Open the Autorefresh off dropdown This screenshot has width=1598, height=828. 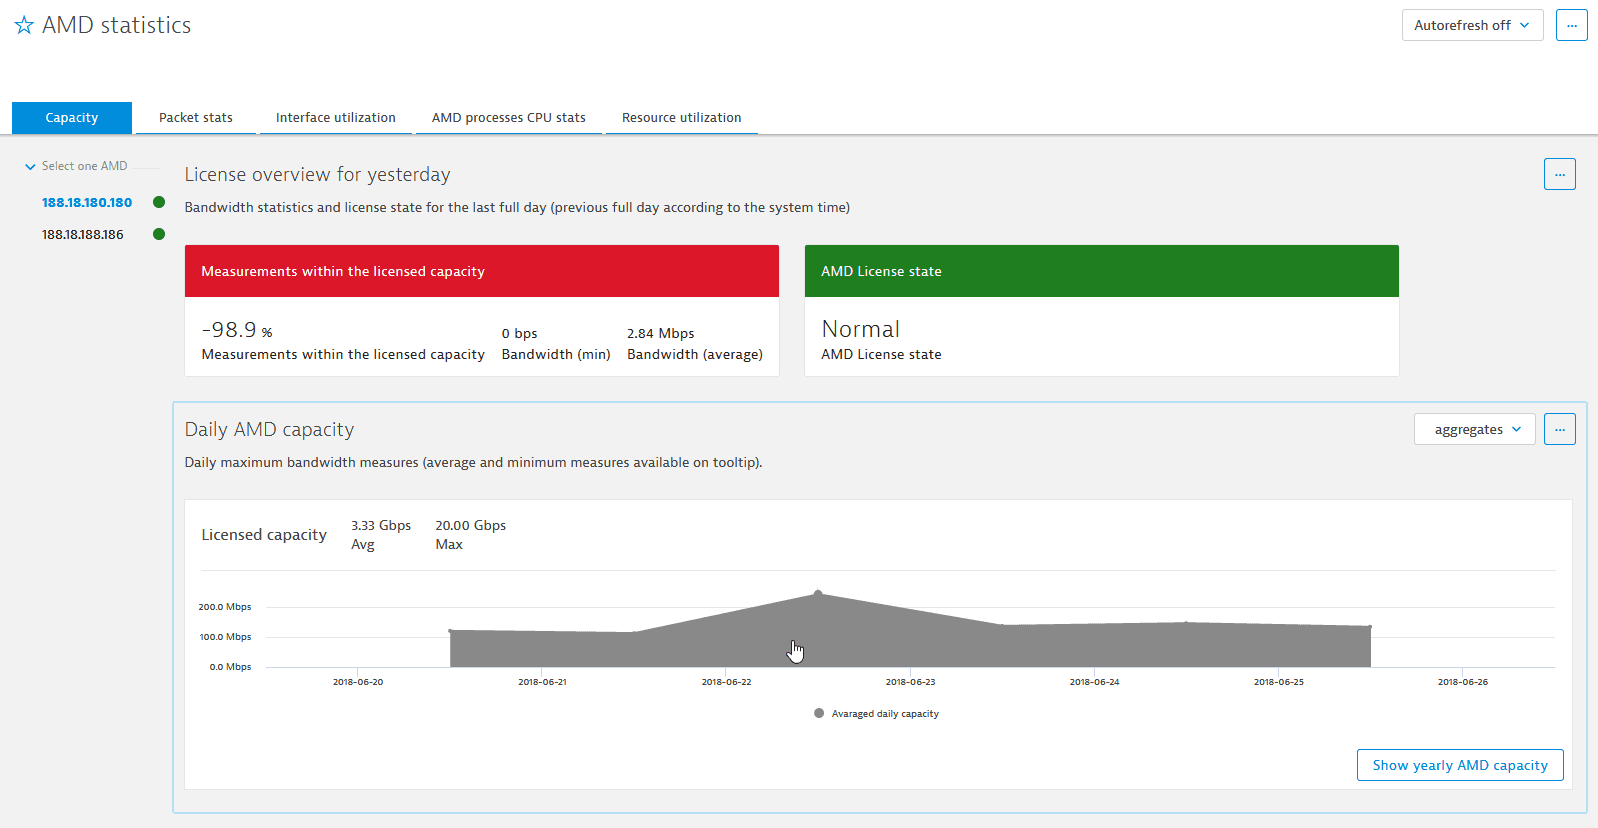coord(1472,25)
